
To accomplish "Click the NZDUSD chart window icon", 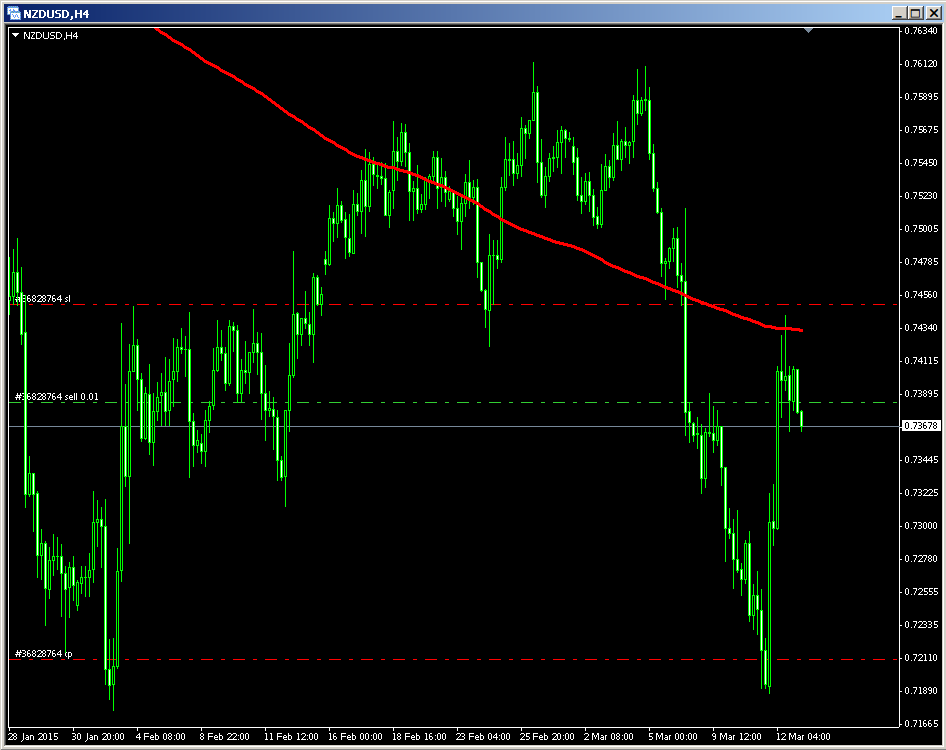I will (x=13, y=13).
